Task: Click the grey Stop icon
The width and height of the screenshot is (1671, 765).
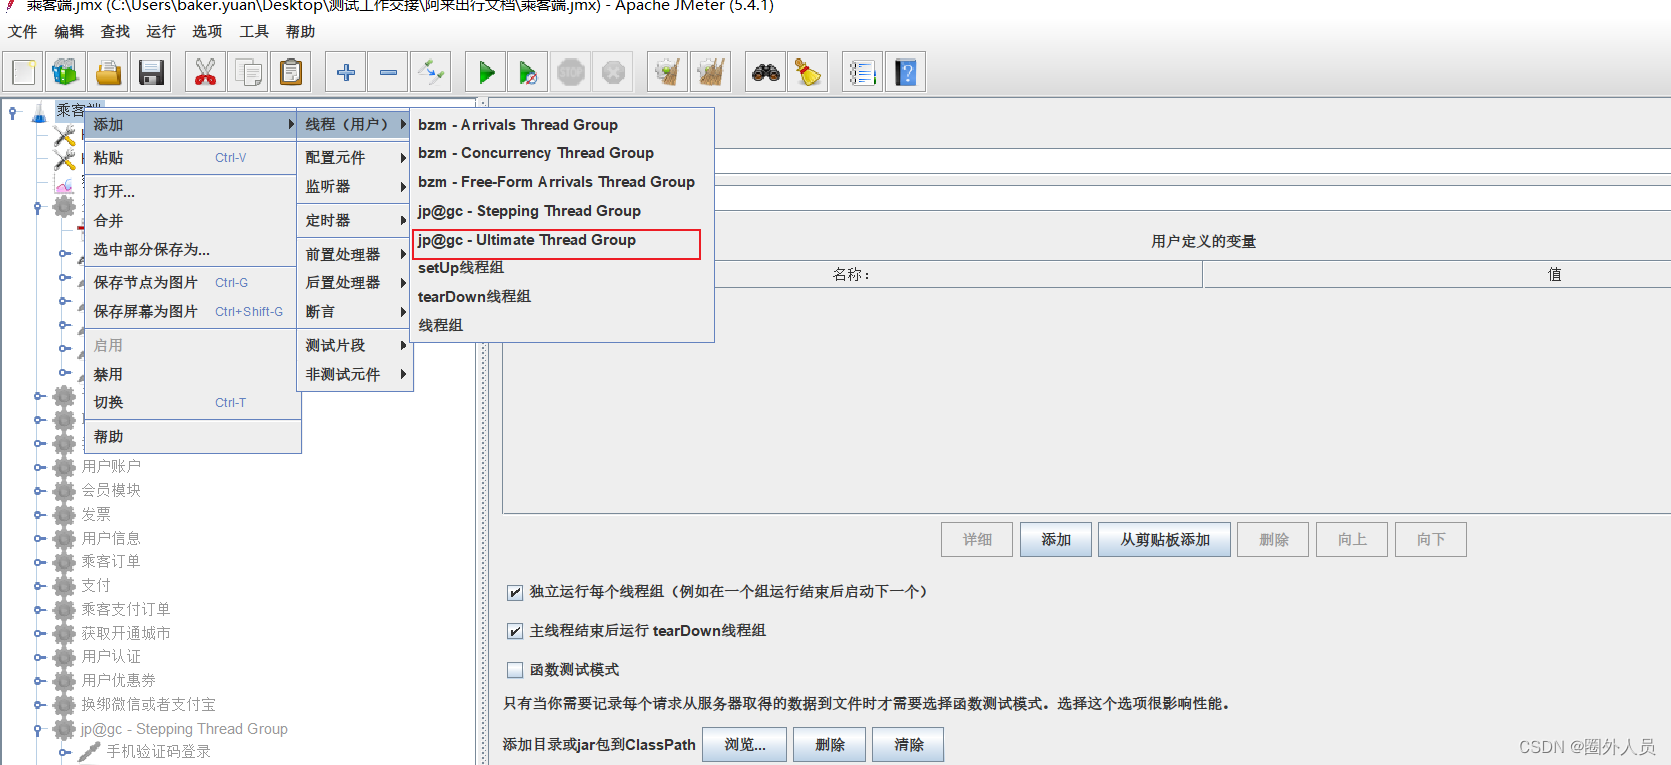Action: (571, 72)
